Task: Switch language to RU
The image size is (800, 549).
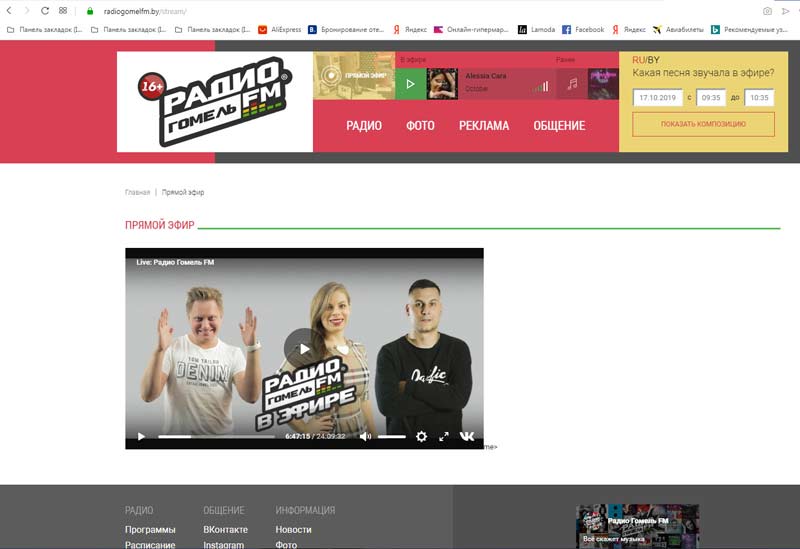Action: point(638,60)
